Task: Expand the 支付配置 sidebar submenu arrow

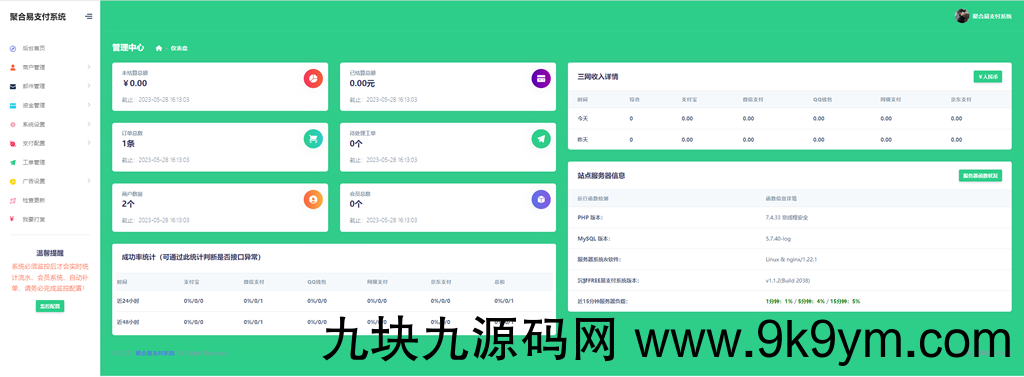Action: [89, 143]
